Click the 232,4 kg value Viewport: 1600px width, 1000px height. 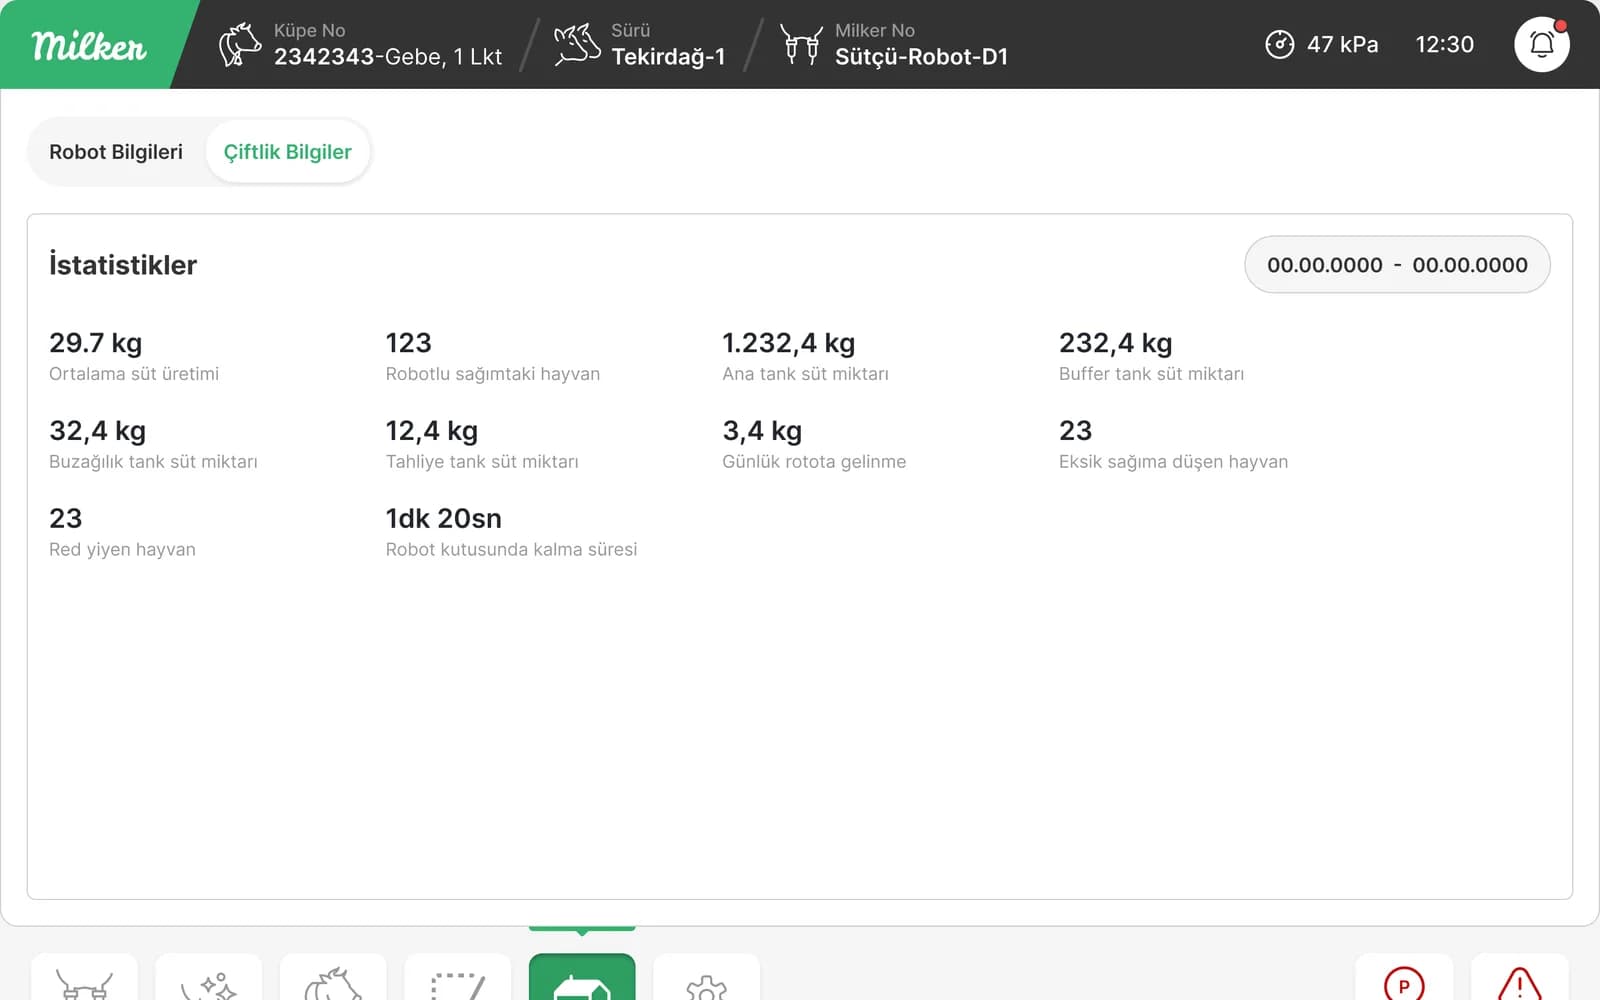(x=1115, y=343)
